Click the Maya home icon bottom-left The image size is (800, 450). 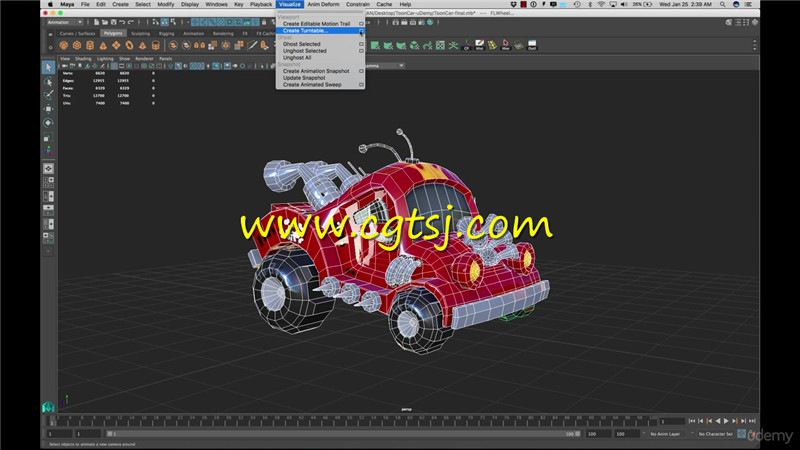pyautogui.click(x=48, y=407)
